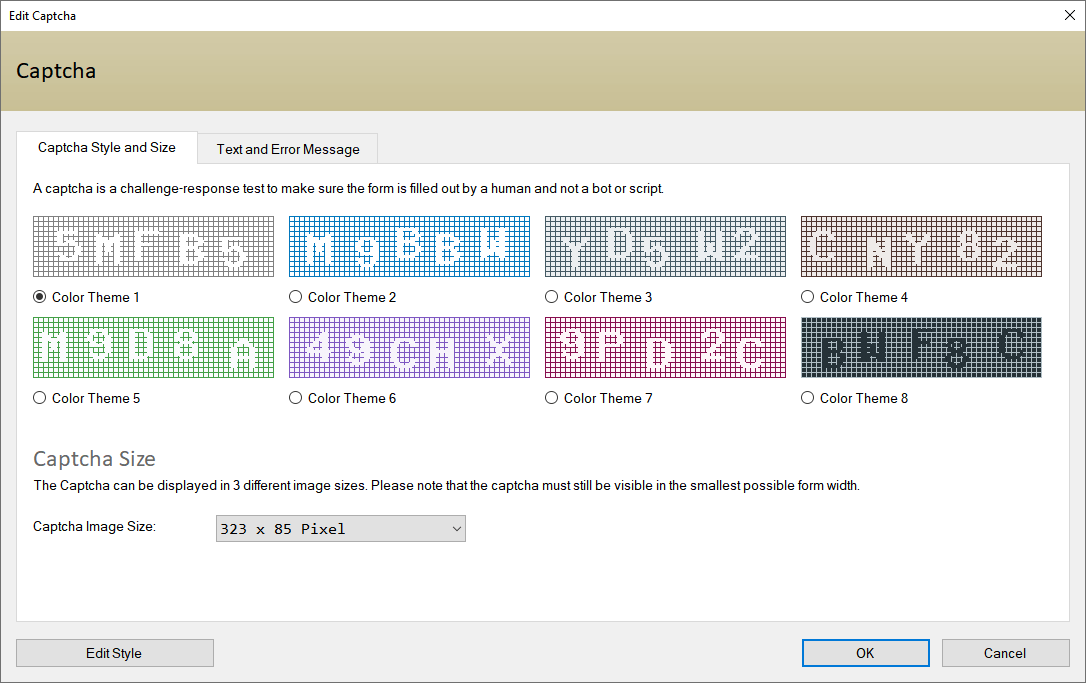
Task: Select the Color Theme 5 radio button
Action: point(39,397)
